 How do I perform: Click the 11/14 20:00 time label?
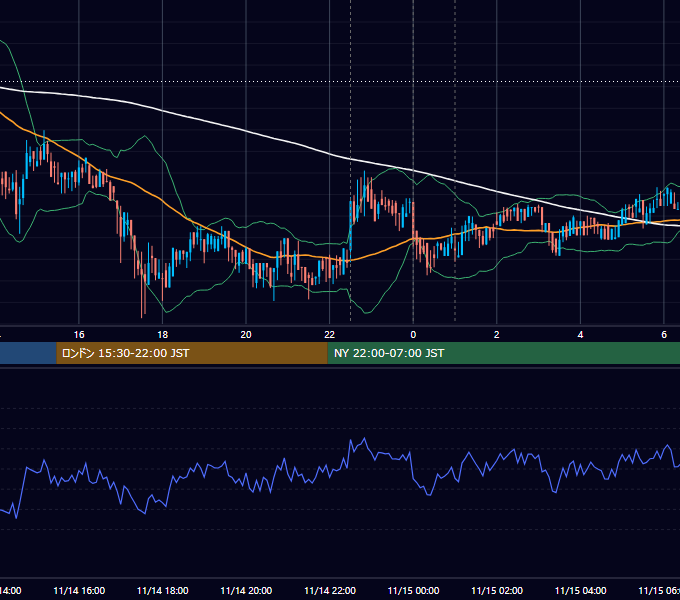(246, 590)
